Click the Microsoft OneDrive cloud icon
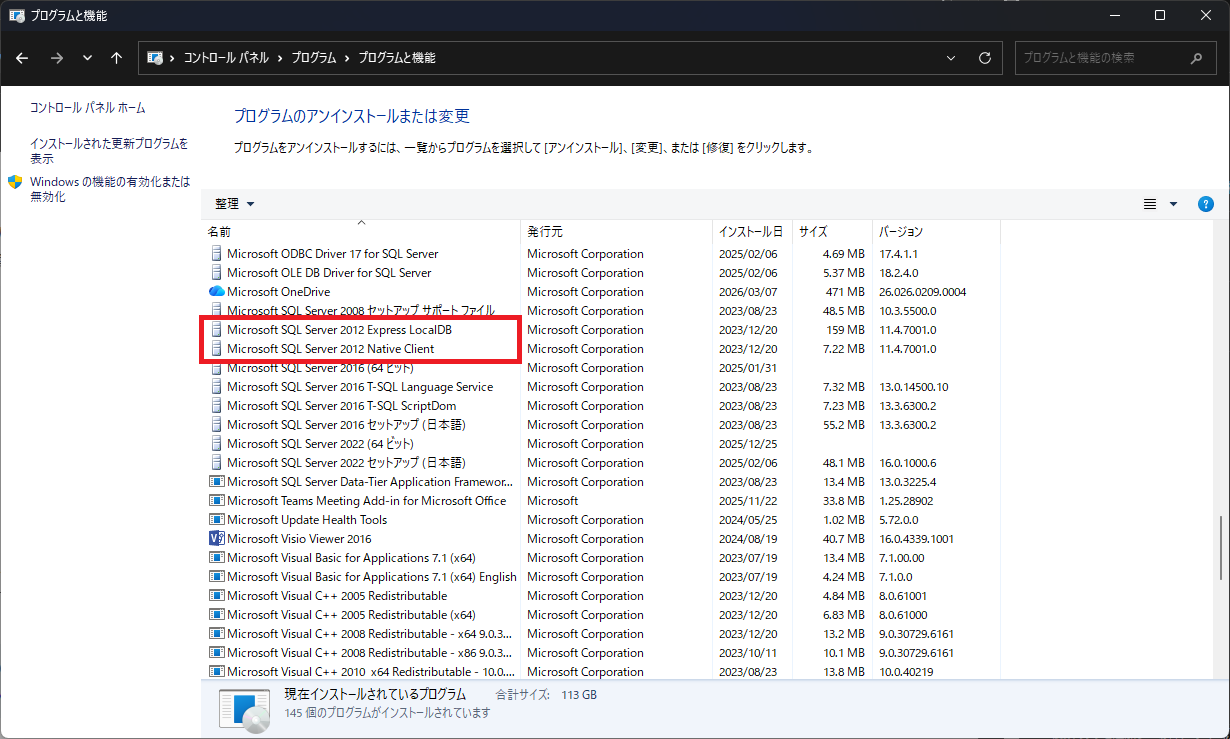This screenshot has width=1230, height=739. click(x=216, y=292)
